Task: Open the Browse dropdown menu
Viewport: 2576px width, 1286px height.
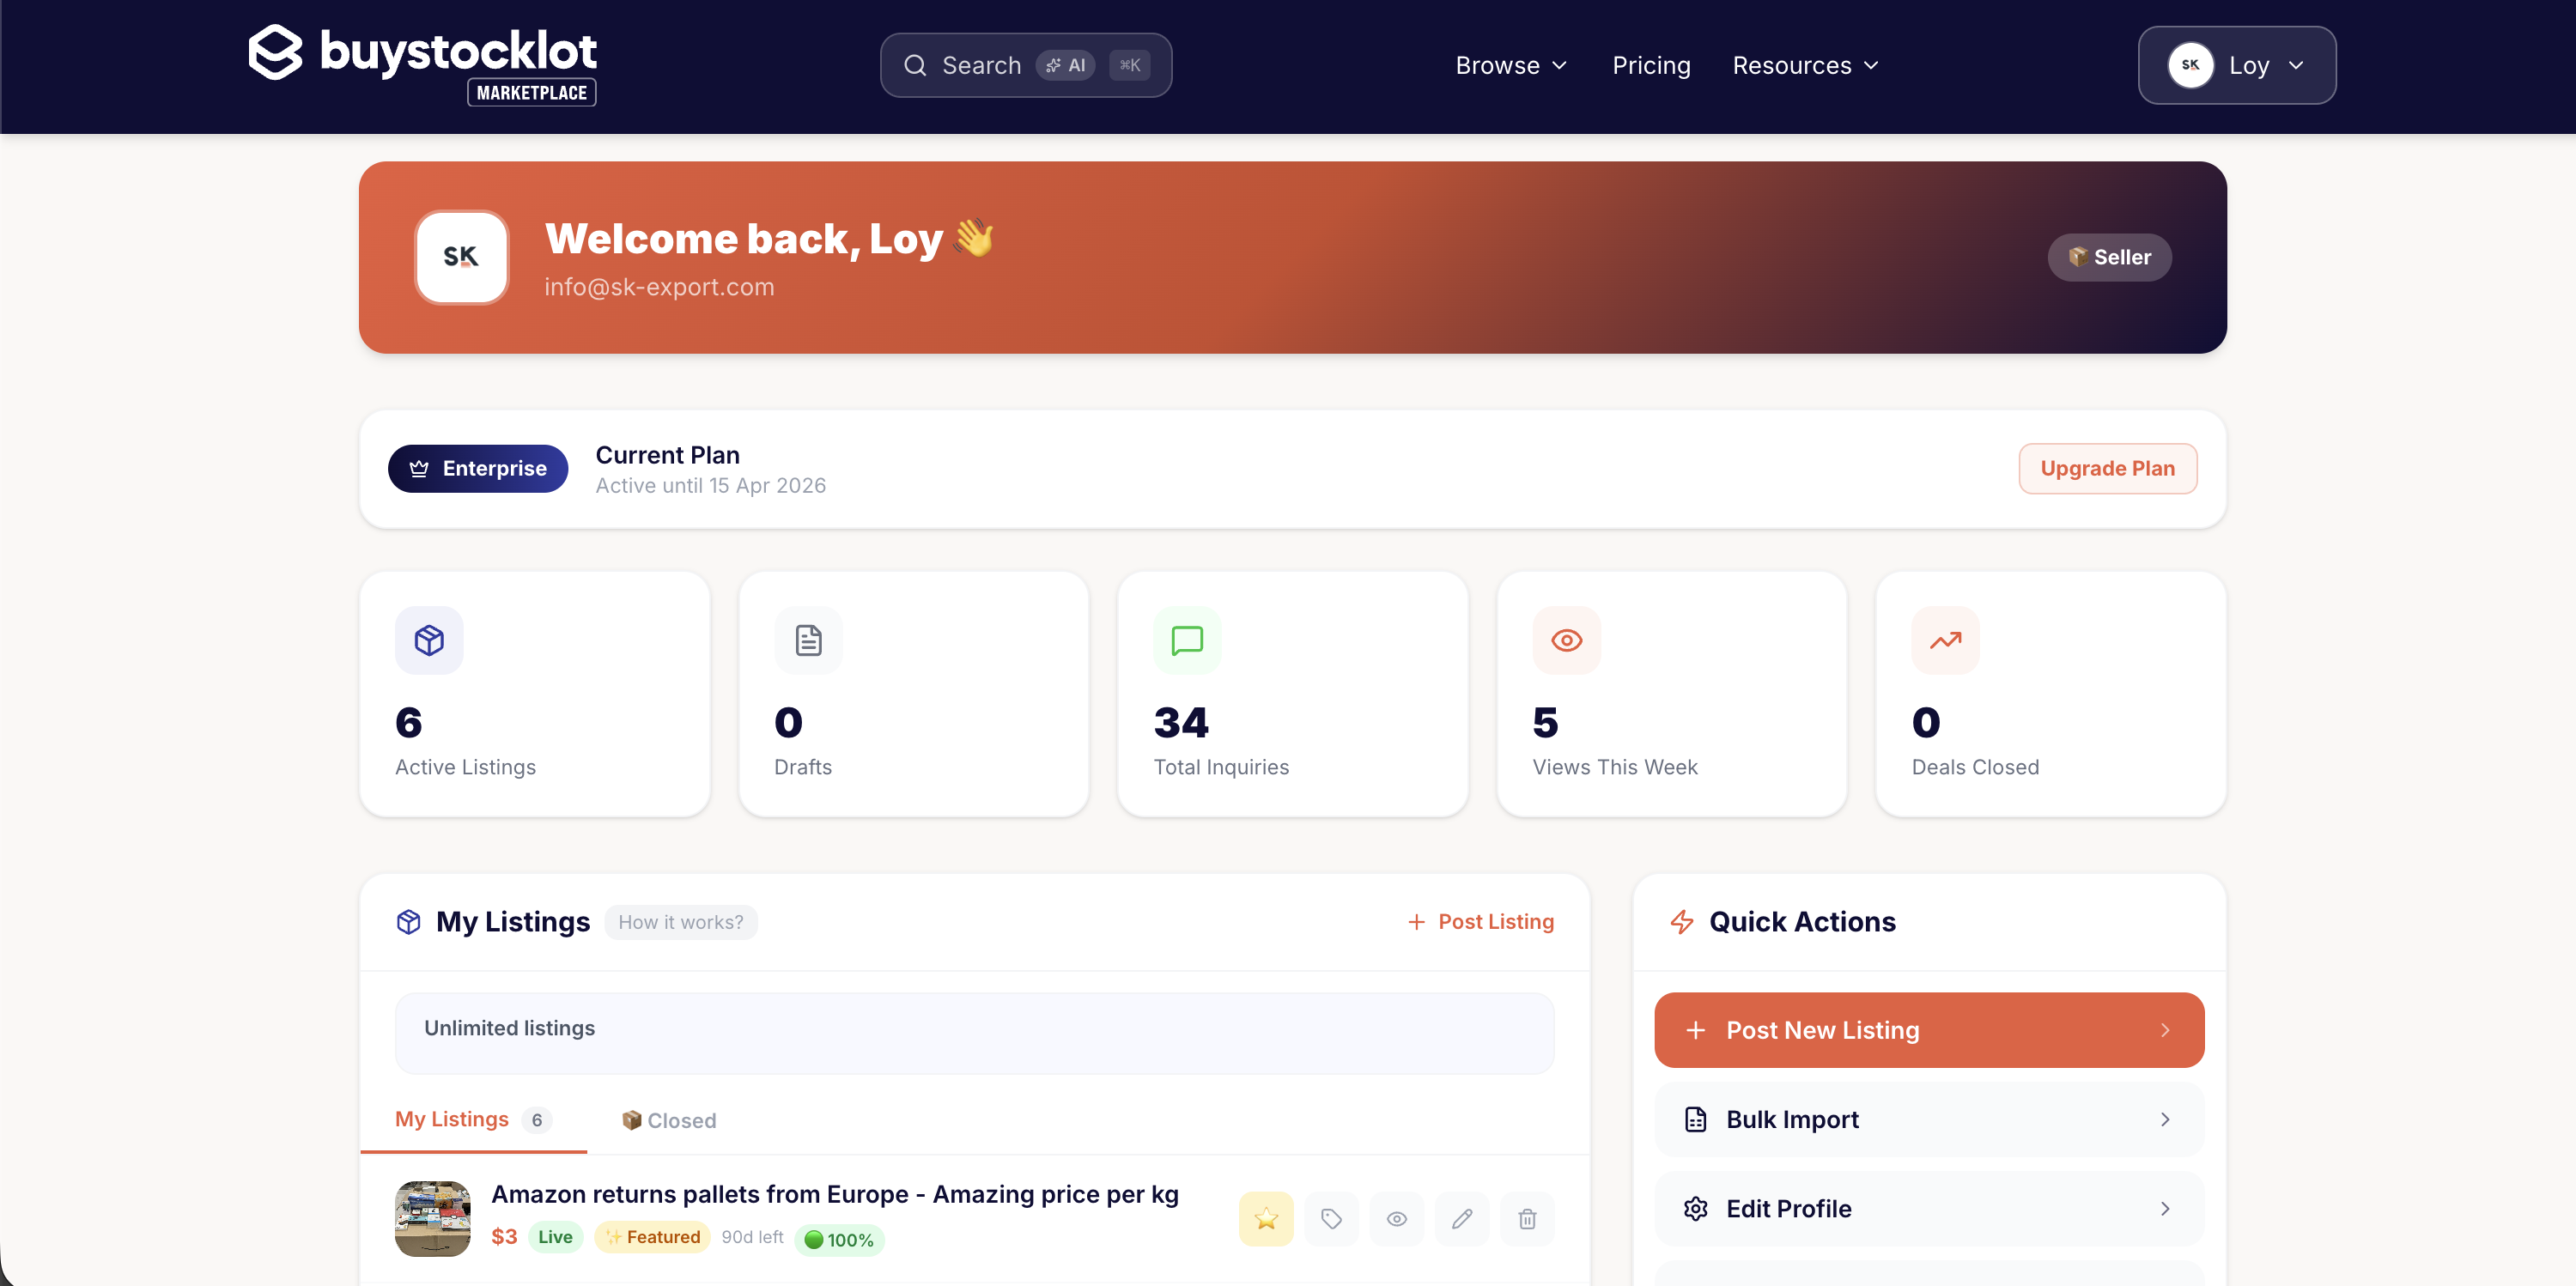Action: tap(1509, 65)
